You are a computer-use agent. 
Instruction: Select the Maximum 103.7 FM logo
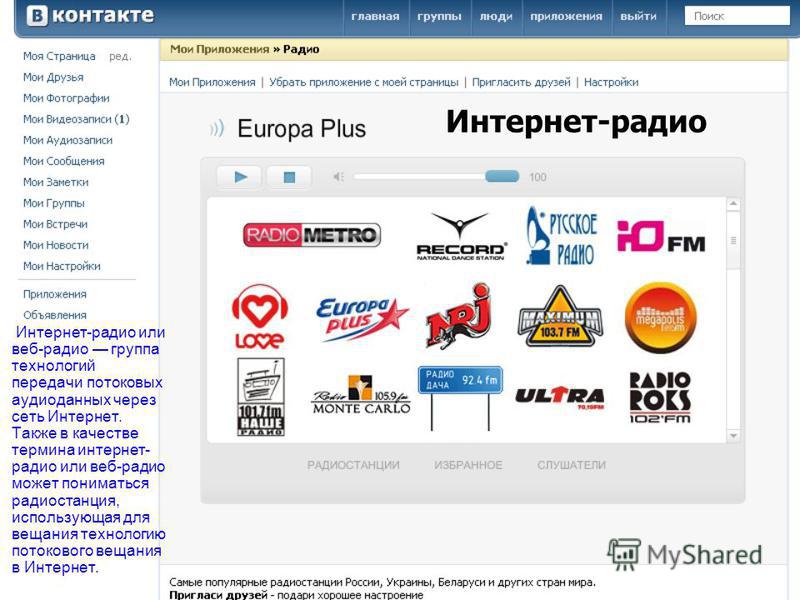point(560,317)
